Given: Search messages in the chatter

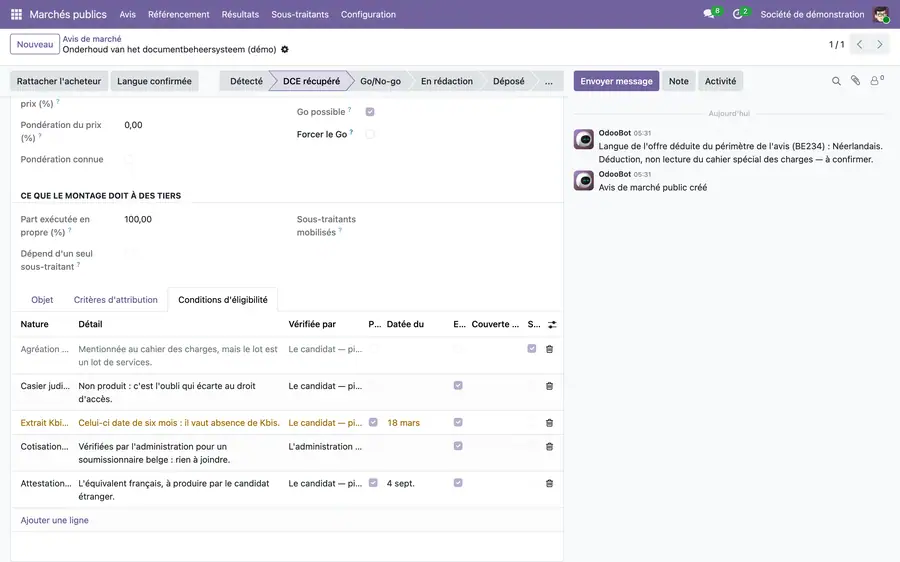Looking at the screenshot, I should pyautogui.click(x=836, y=81).
